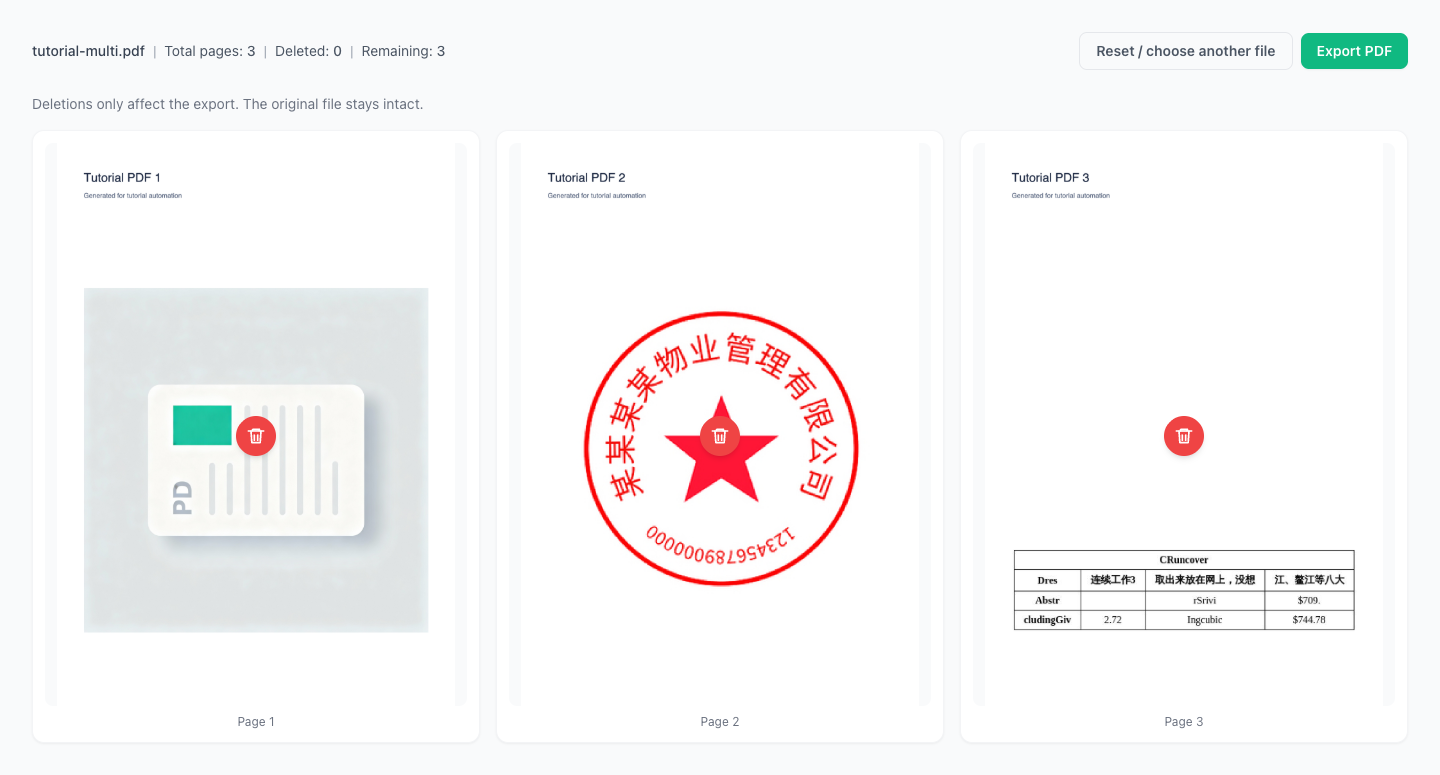The width and height of the screenshot is (1440, 775).
Task: Choose another file via the Reset button
Action: click(1185, 50)
